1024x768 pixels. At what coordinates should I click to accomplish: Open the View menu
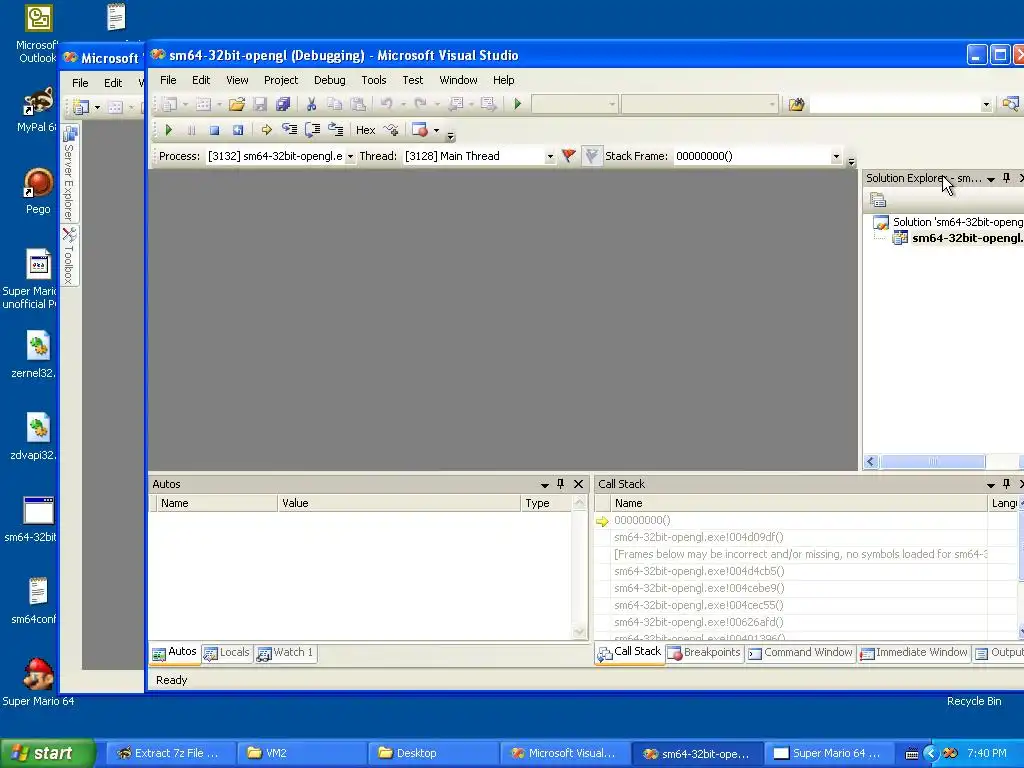pyautogui.click(x=237, y=80)
